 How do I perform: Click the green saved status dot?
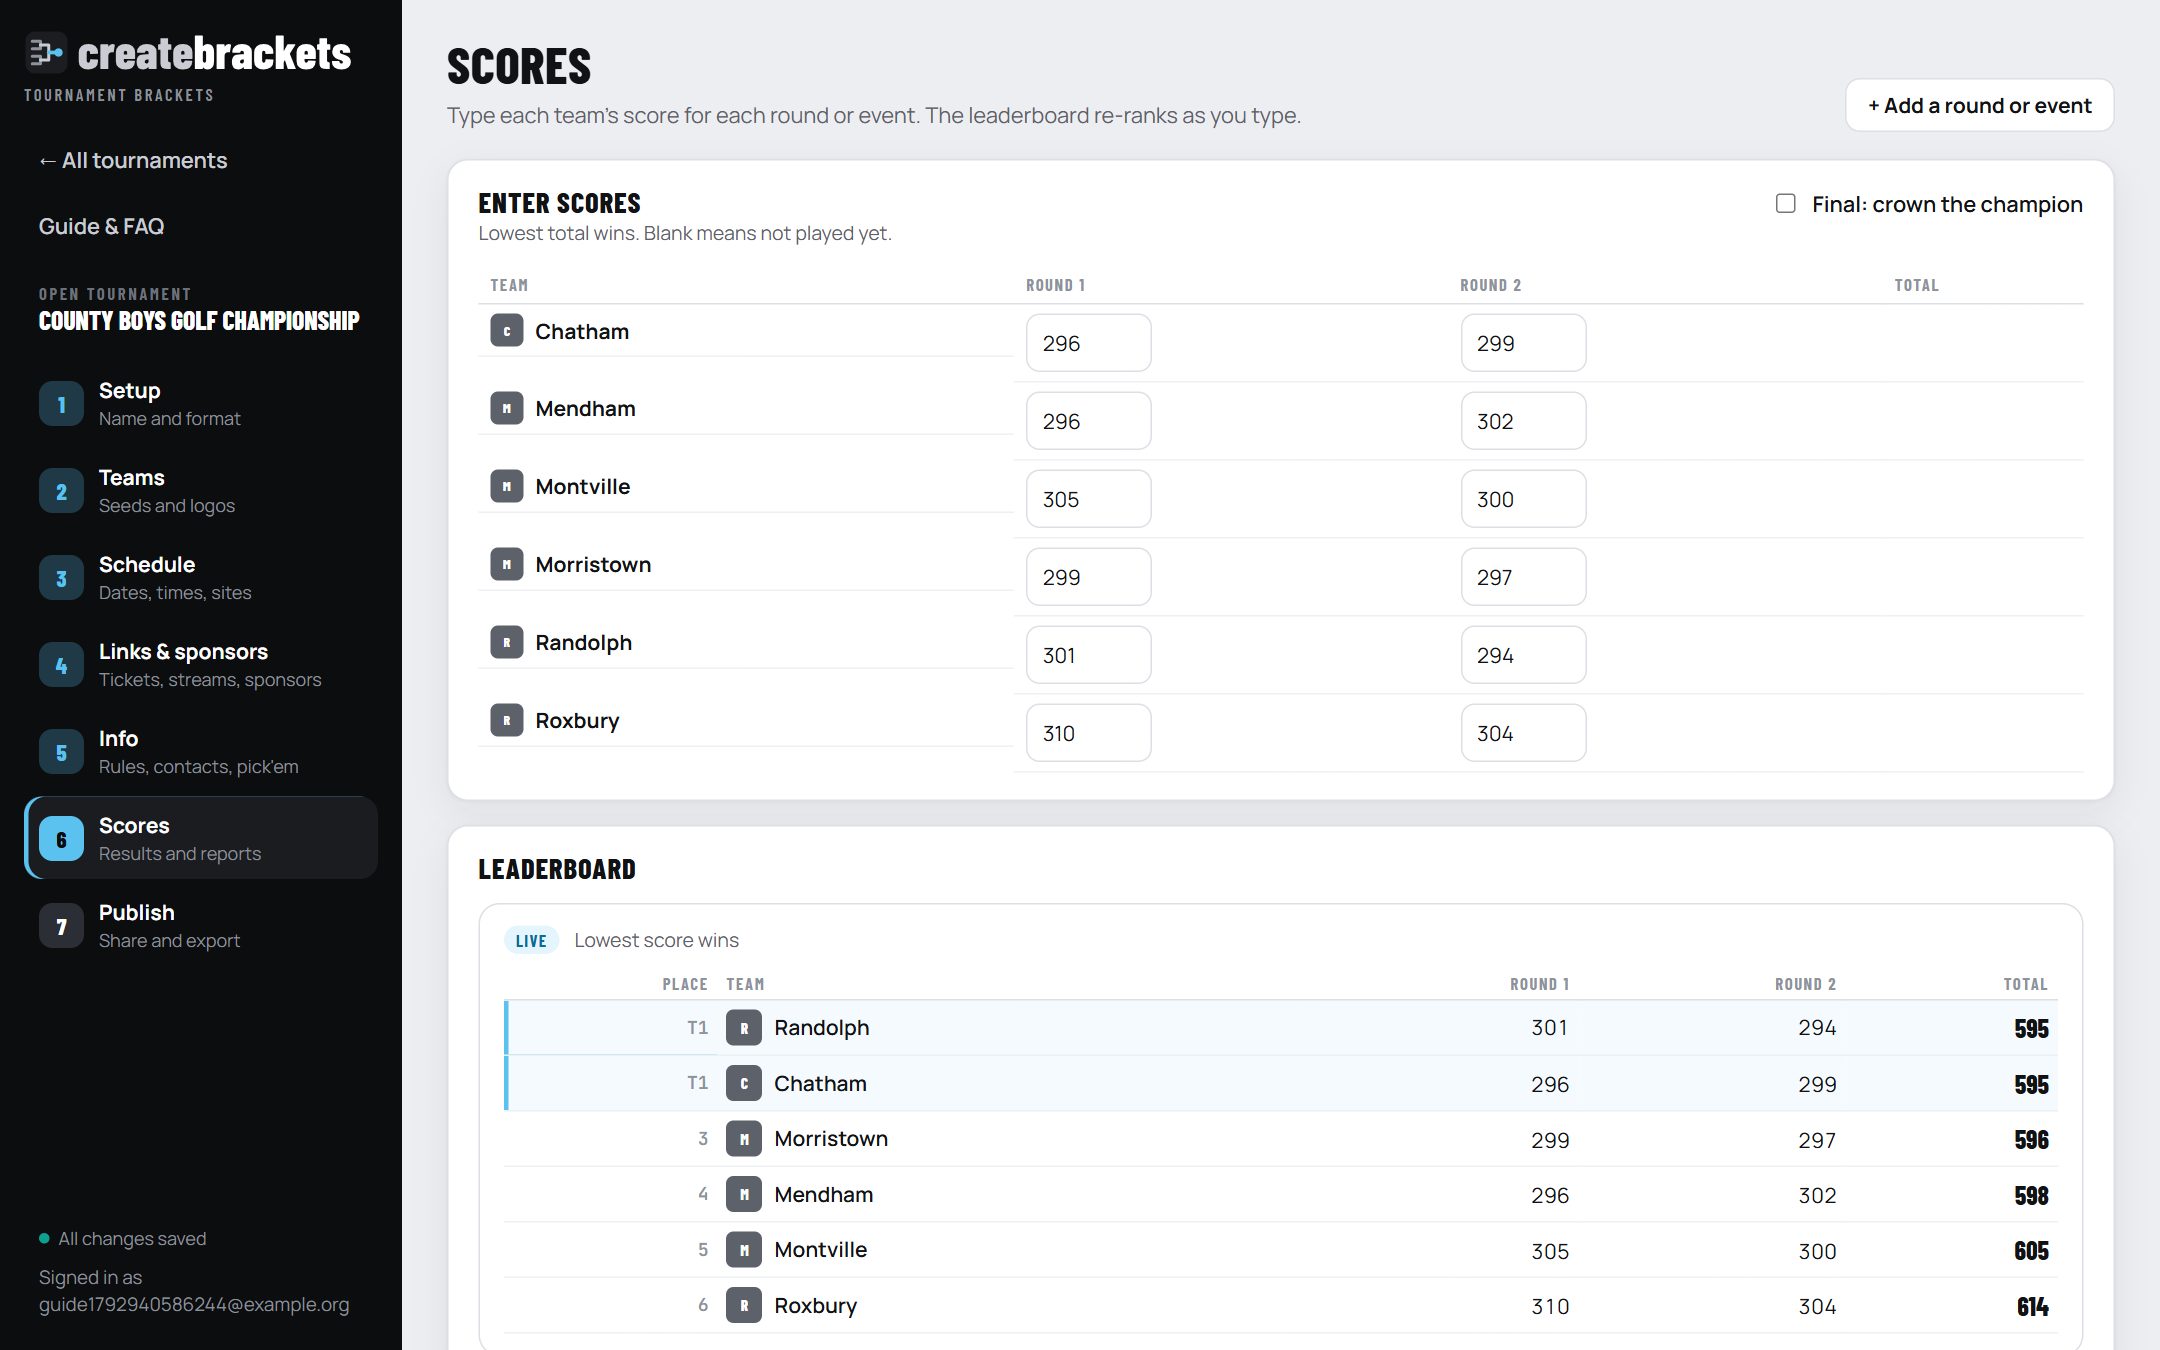(x=44, y=1238)
